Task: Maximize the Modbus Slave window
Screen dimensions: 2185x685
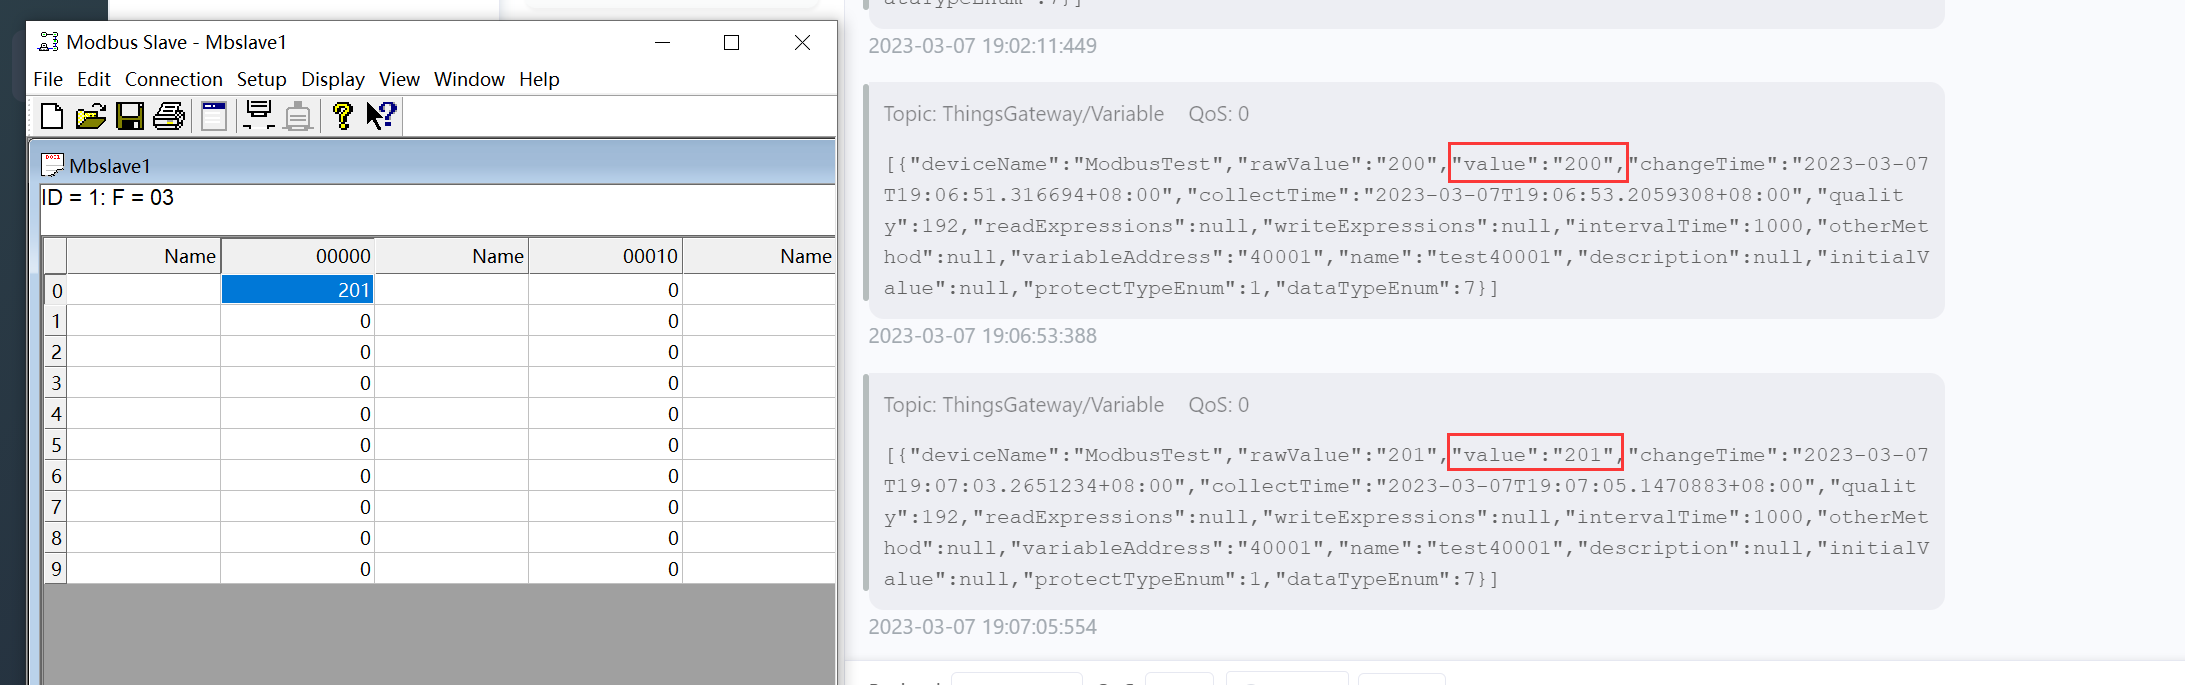Action: click(731, 42)
